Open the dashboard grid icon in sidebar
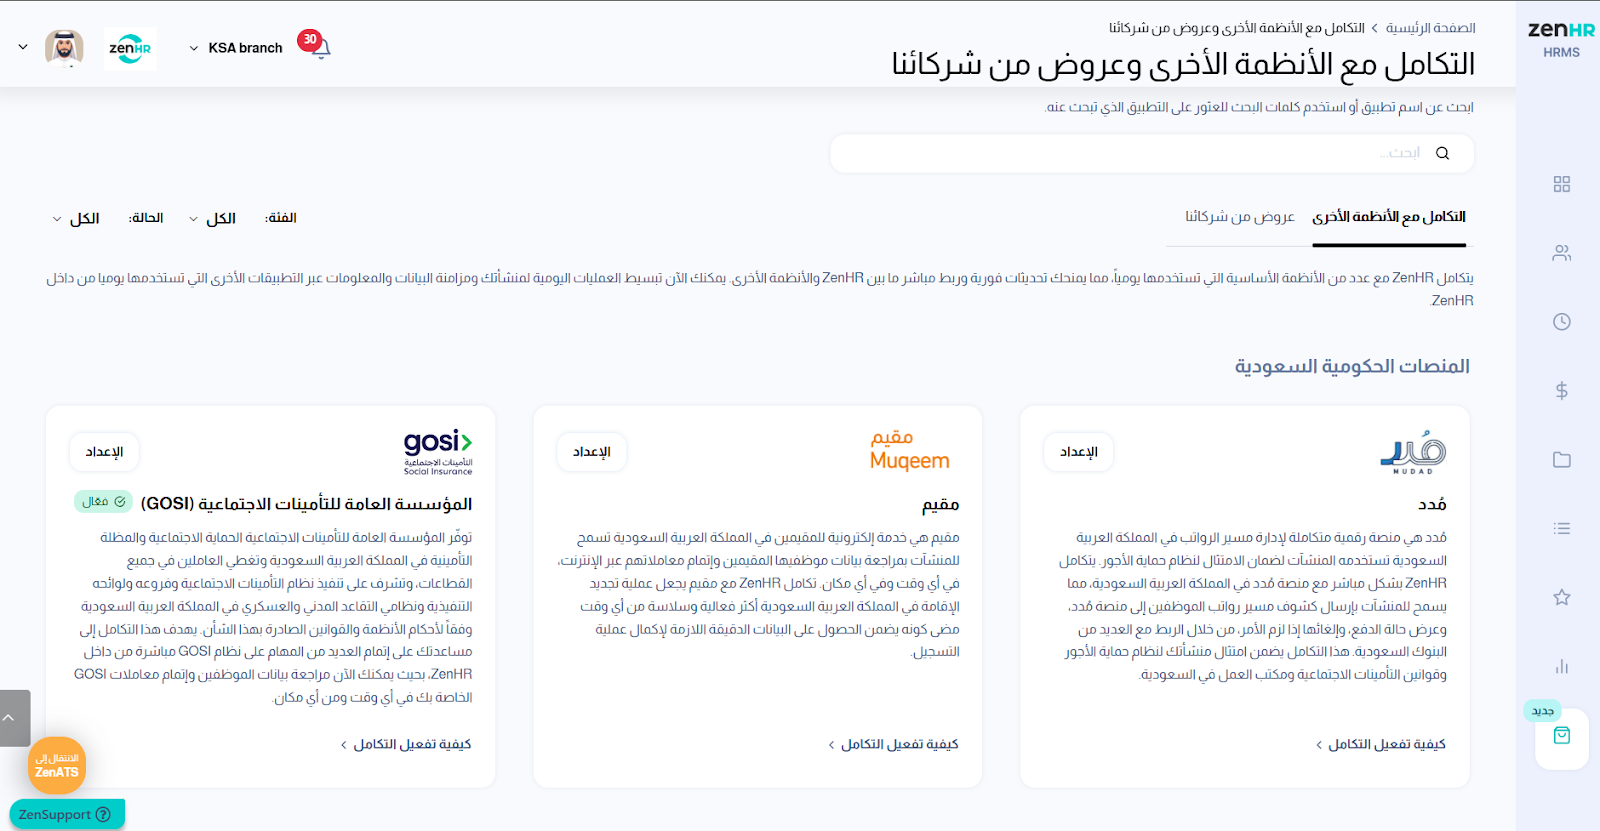This screenshot has width=1600, height=831. (1561, 184)
